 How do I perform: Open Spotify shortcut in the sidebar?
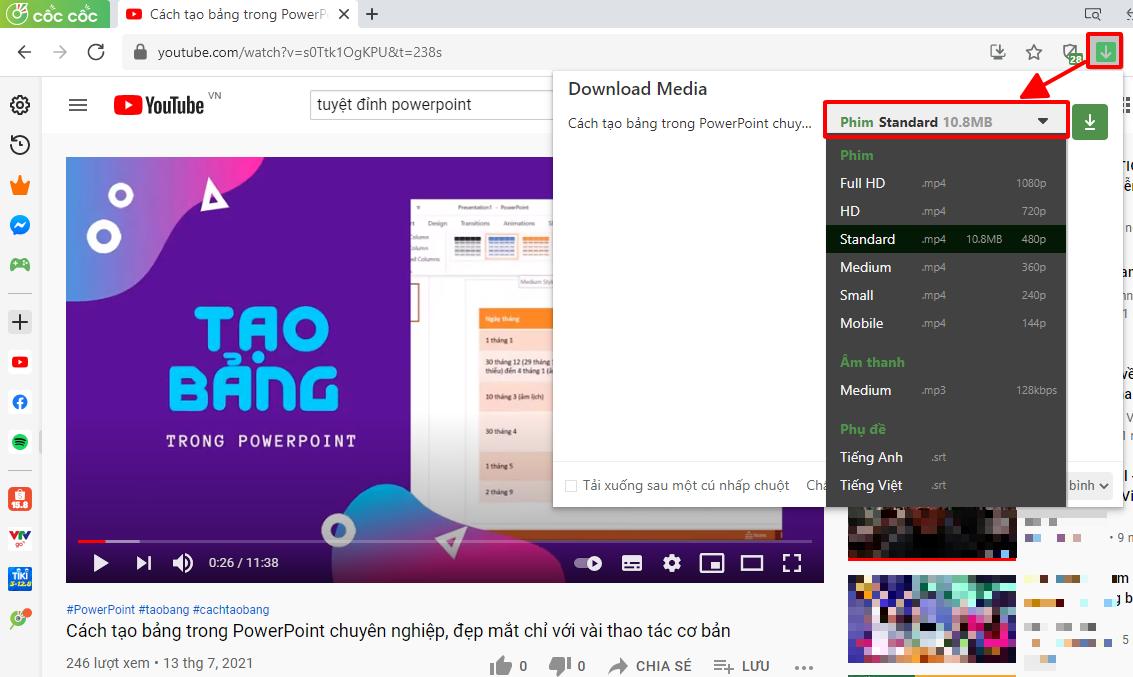click(x=20, y=441)
